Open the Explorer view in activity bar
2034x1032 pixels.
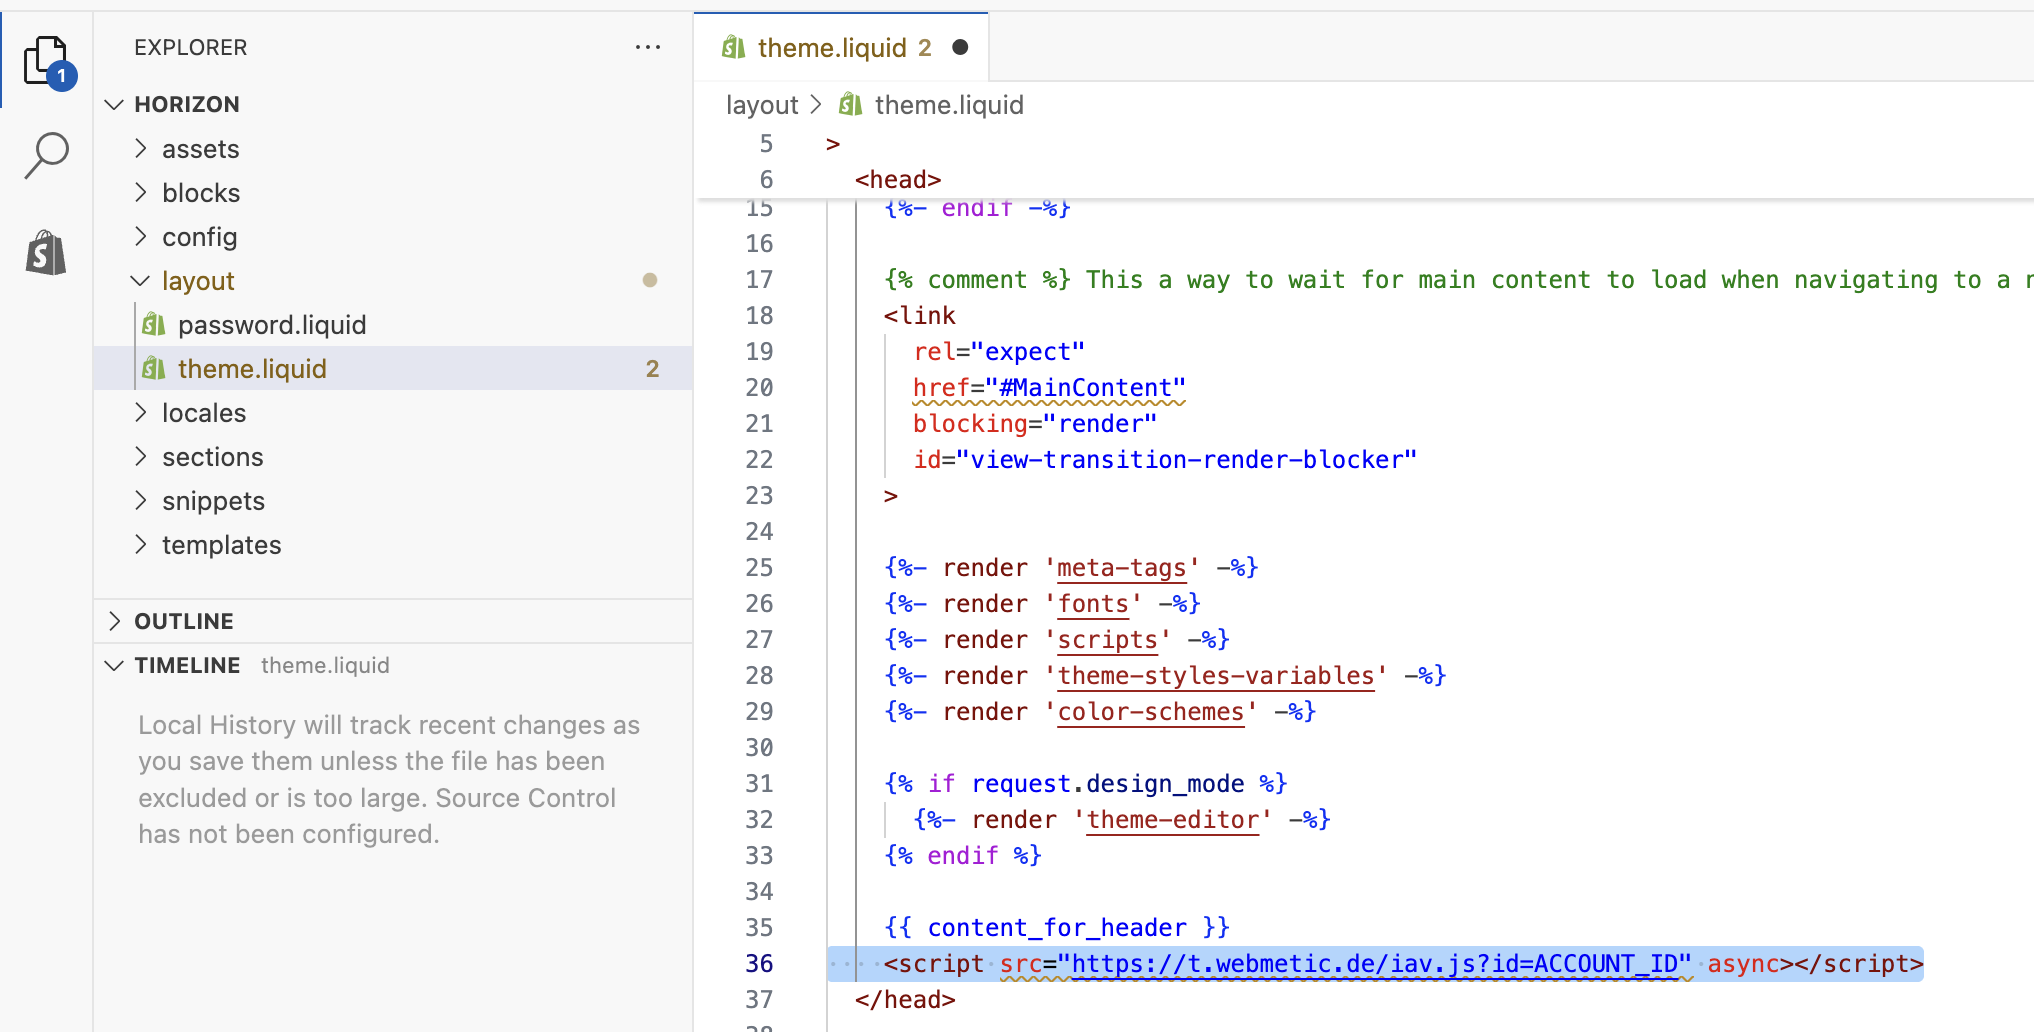47,62
